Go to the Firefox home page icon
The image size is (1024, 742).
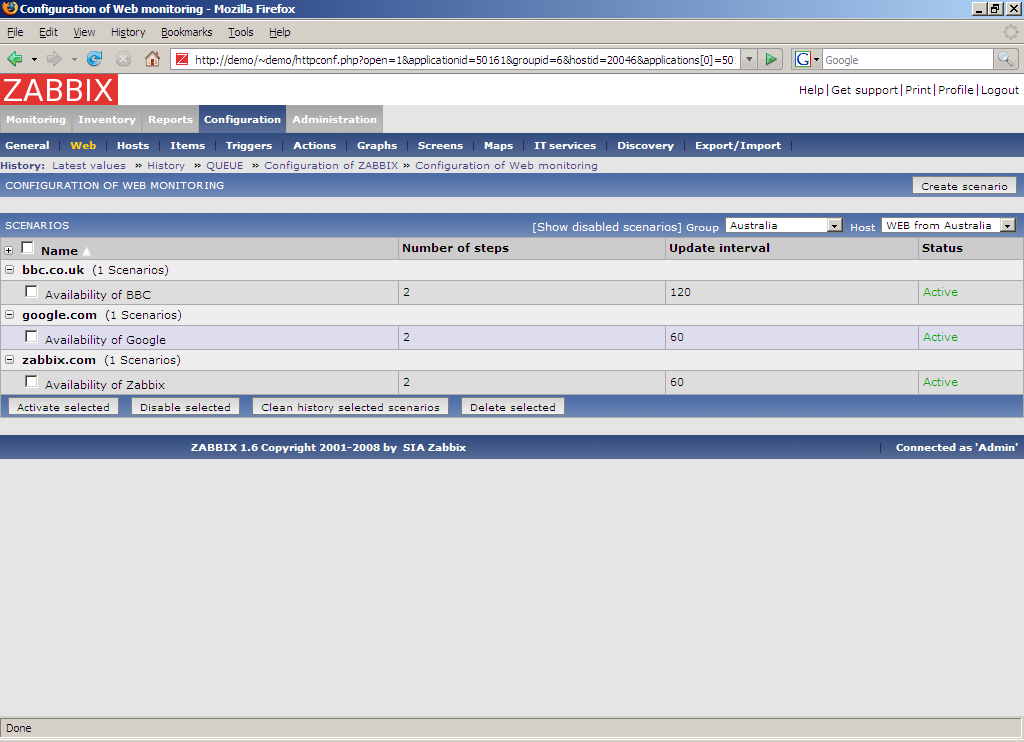pyautogui.click(x=152, y=59)
